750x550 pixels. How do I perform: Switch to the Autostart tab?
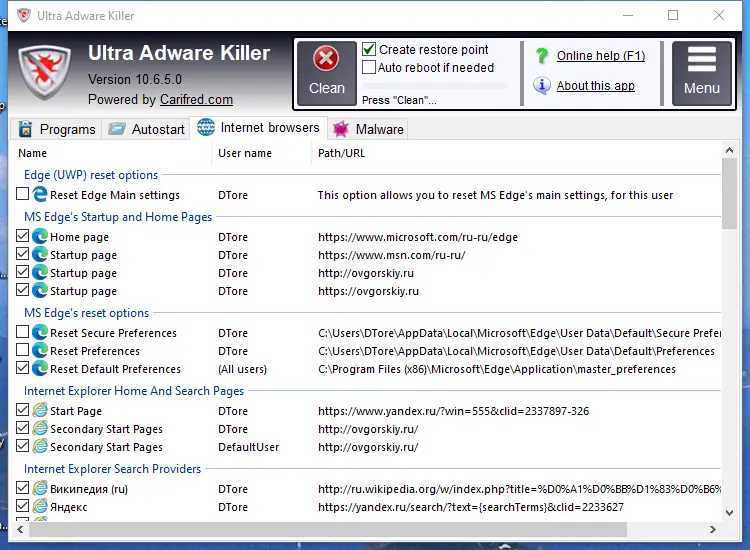point(146,129)
